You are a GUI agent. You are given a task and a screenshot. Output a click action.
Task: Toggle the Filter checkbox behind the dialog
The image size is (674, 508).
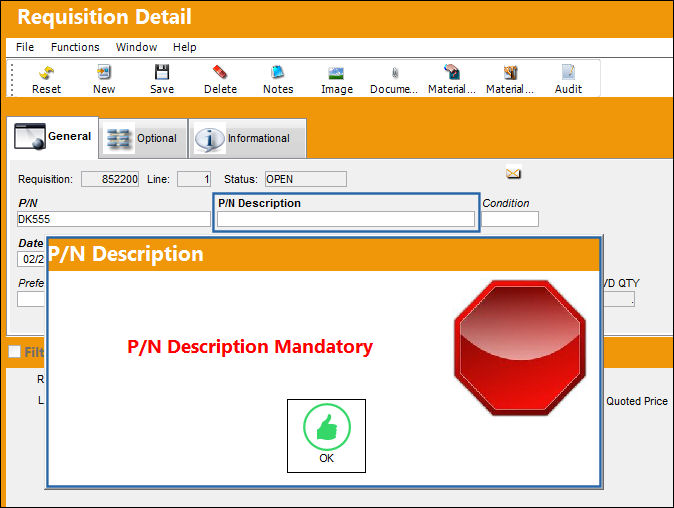[x=14, y=352]
